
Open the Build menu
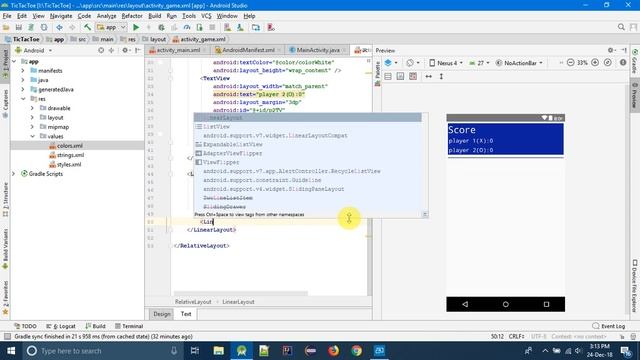154,16
